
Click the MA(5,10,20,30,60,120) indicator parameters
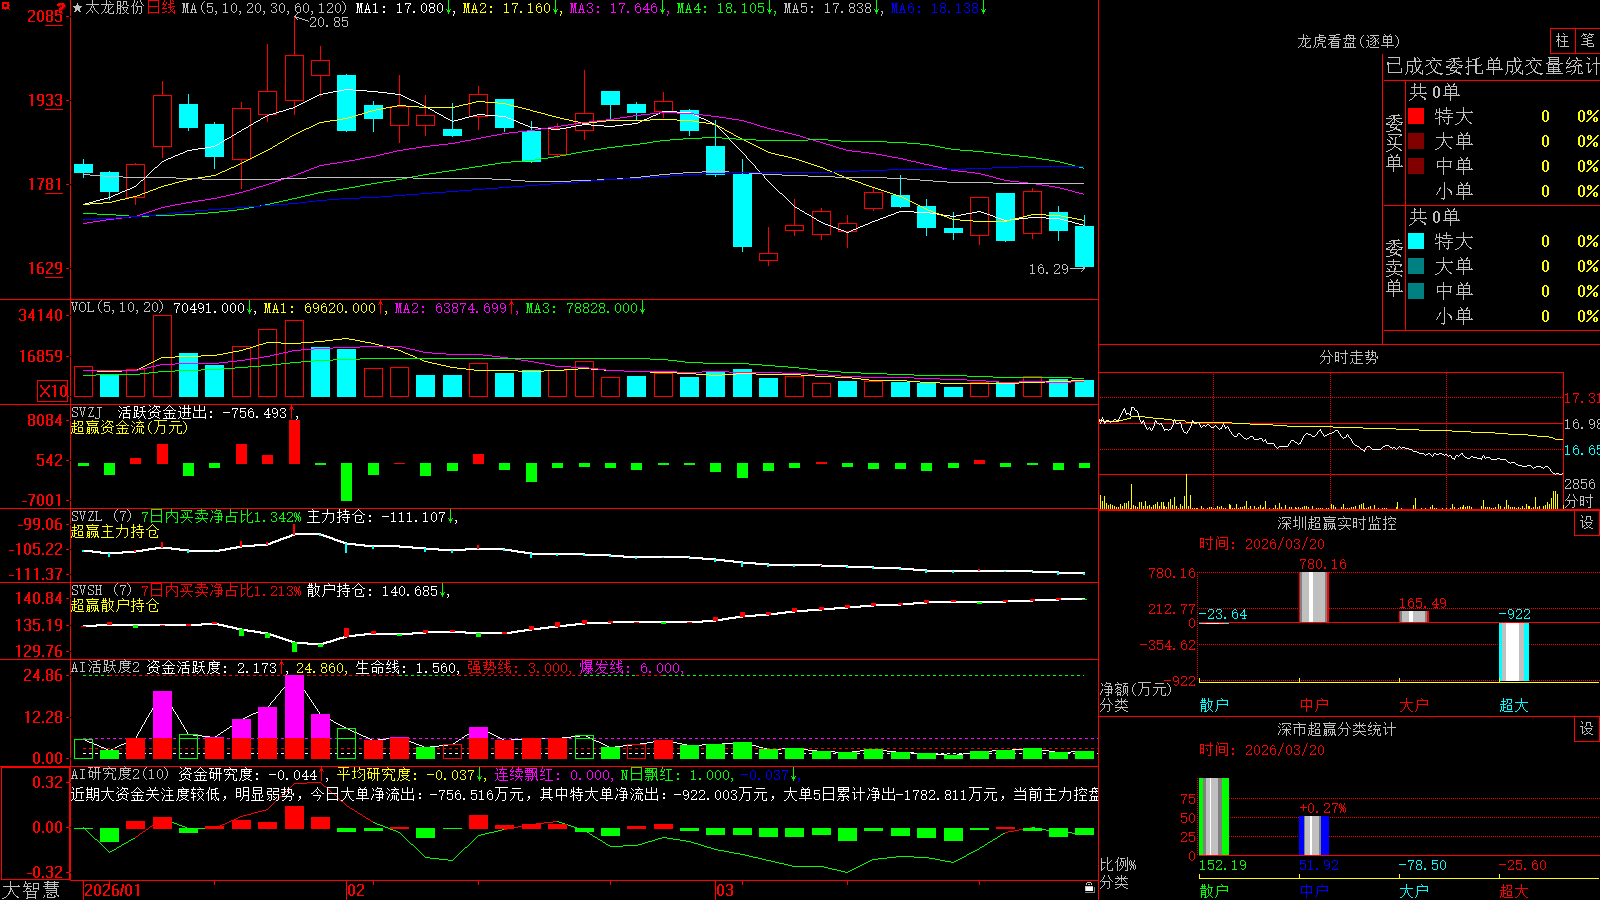(x=264, y=8)
